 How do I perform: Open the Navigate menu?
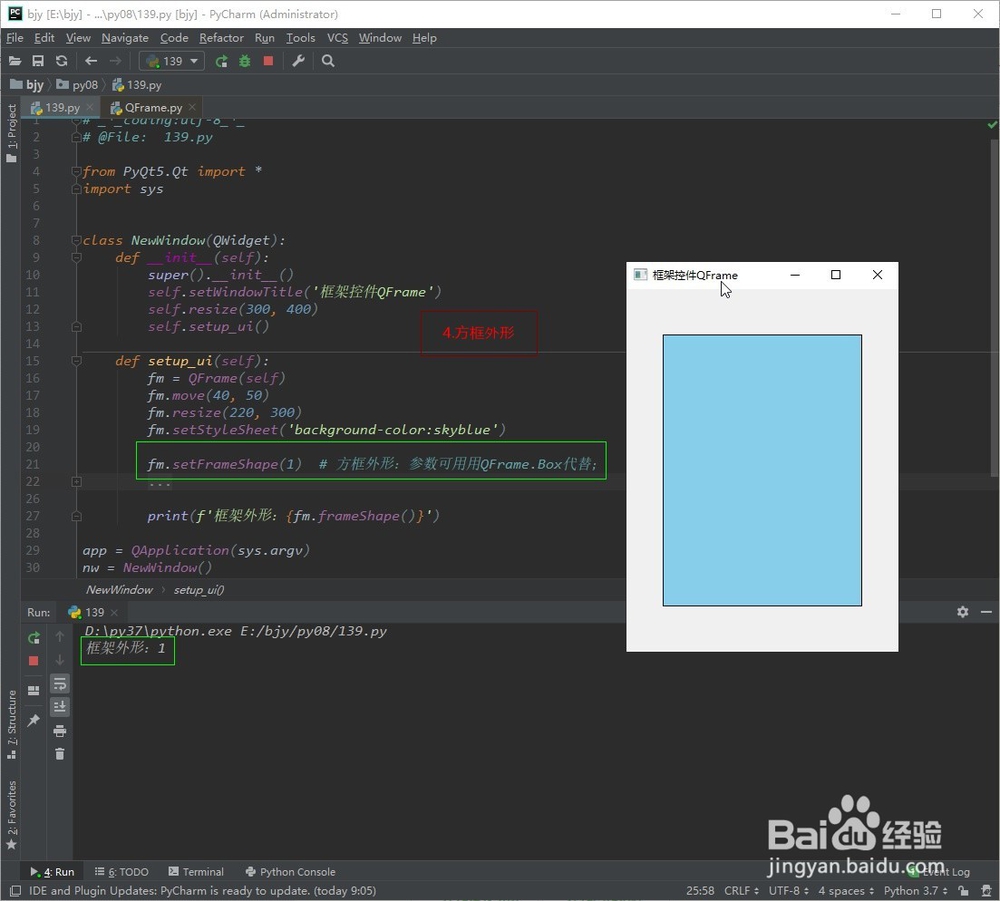click(125, 38)
